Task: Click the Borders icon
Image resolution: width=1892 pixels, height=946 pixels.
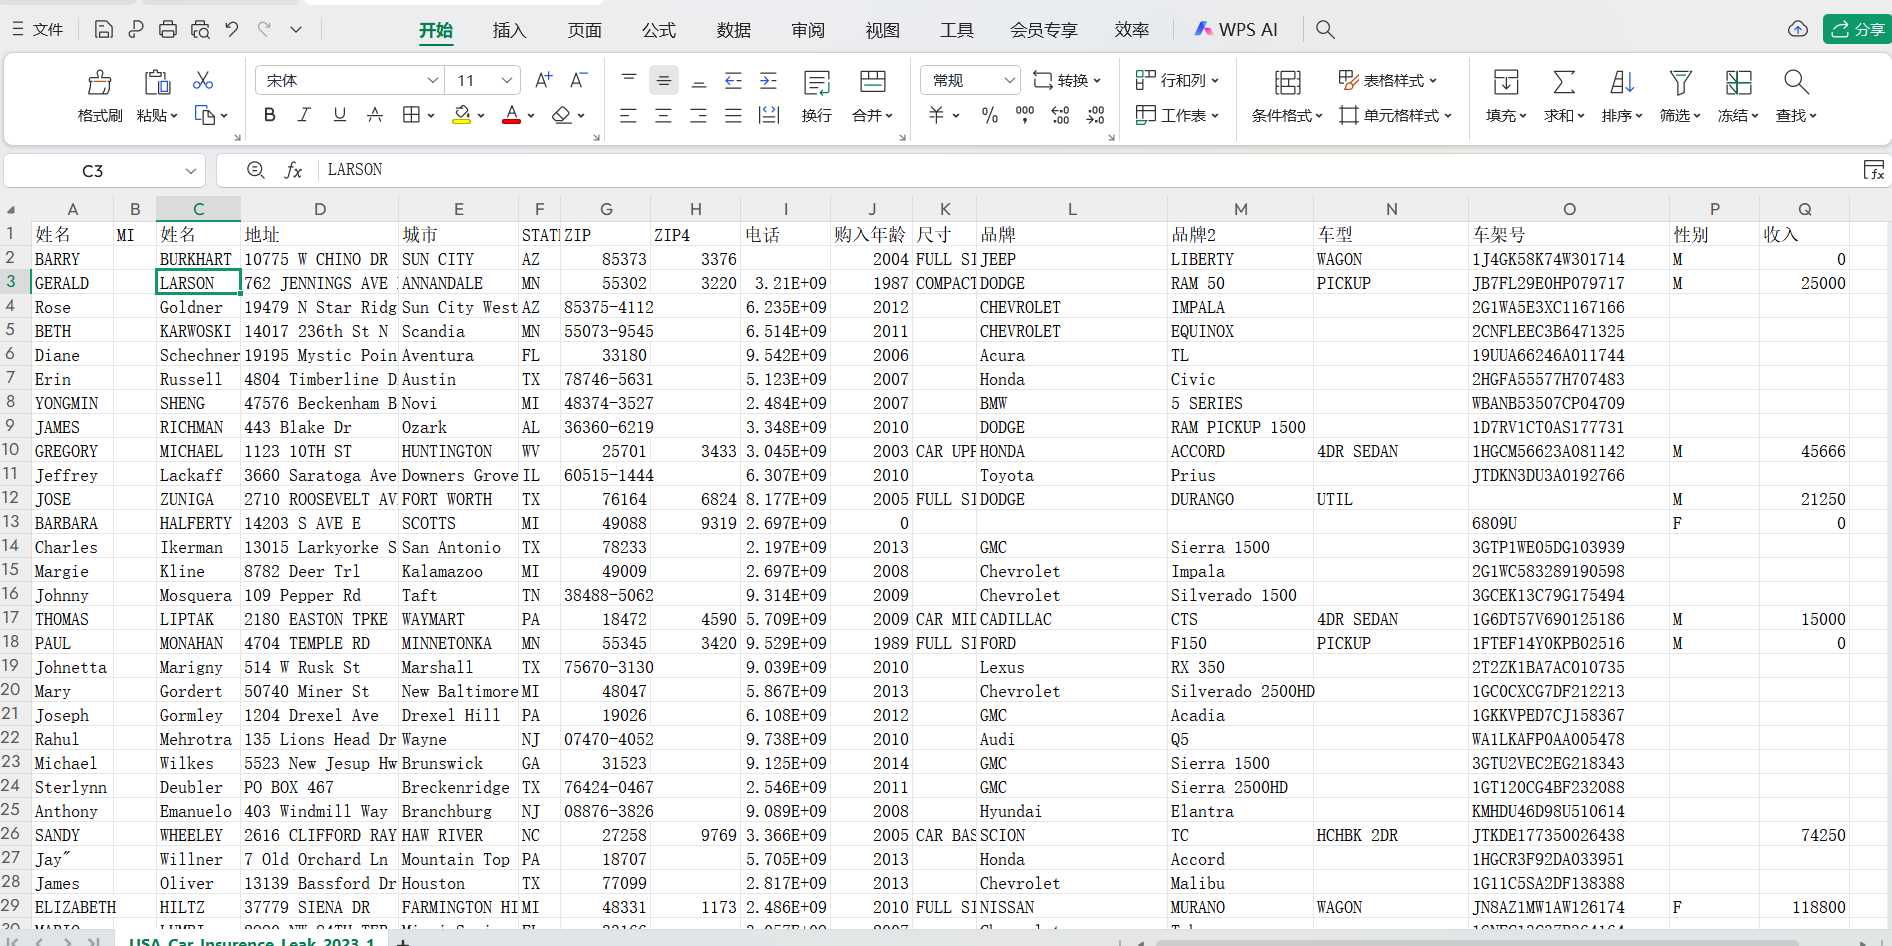Action: pyautogui.click(x=411, y=115)
